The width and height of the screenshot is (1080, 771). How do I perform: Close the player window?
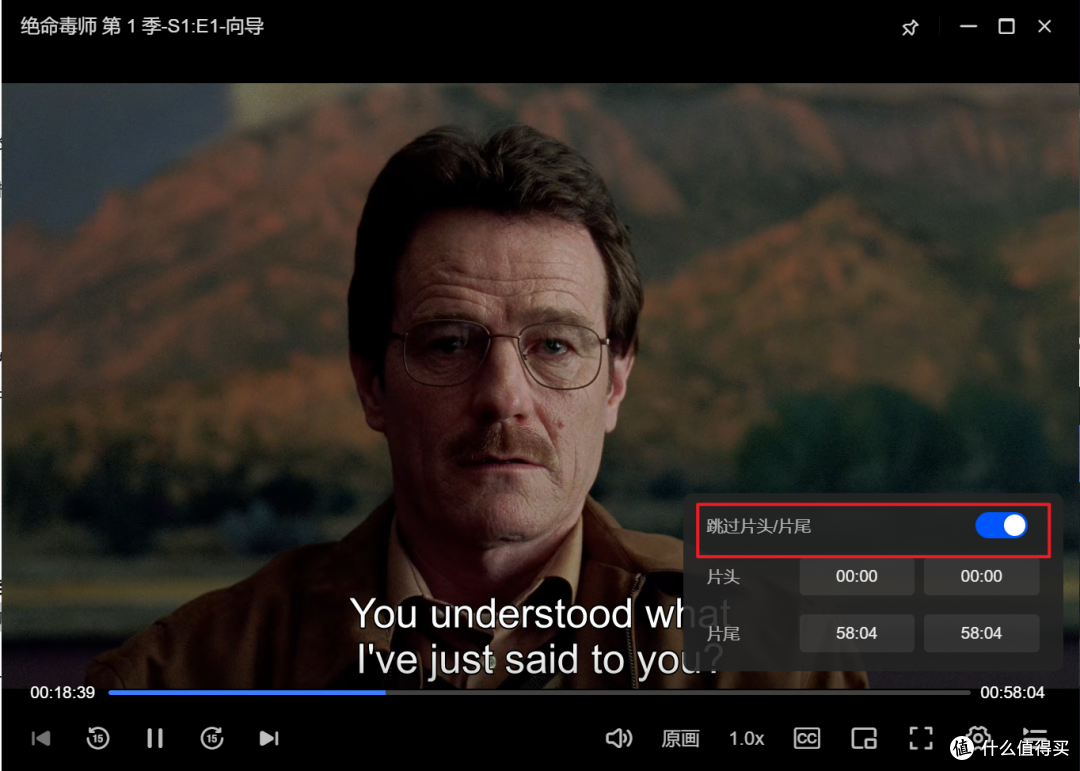click(x=1045, y=27)
